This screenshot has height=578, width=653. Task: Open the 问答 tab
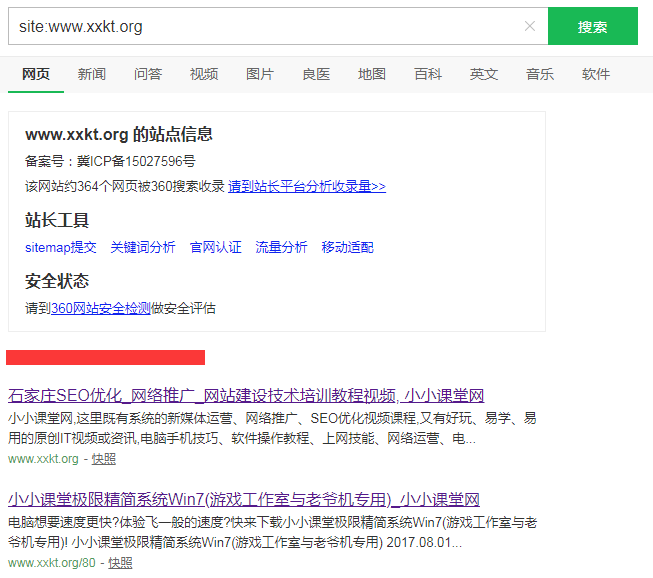click(x=148, y=74)
